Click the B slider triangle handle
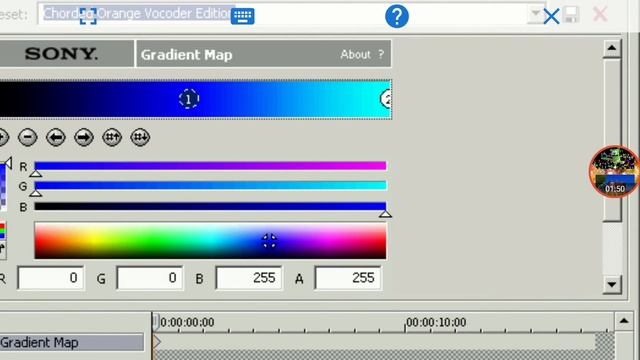Screen dimensions: 640x360 point(385,214)
